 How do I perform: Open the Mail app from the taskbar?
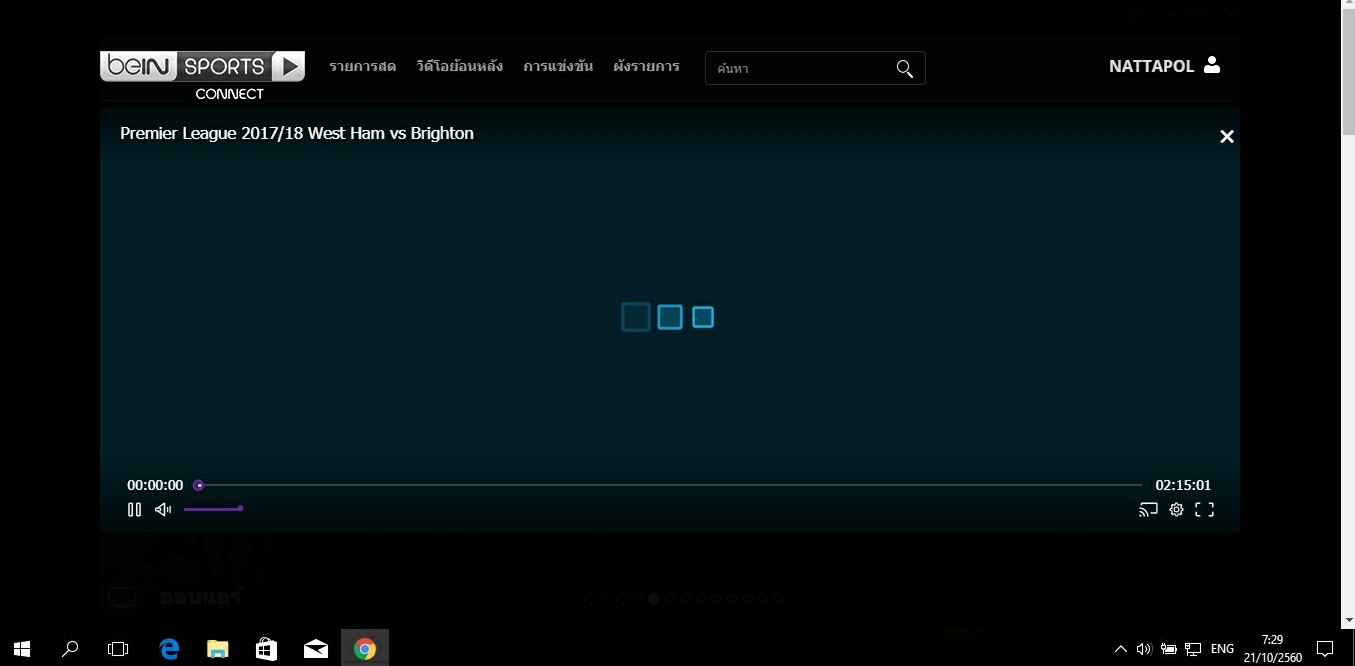315,648
